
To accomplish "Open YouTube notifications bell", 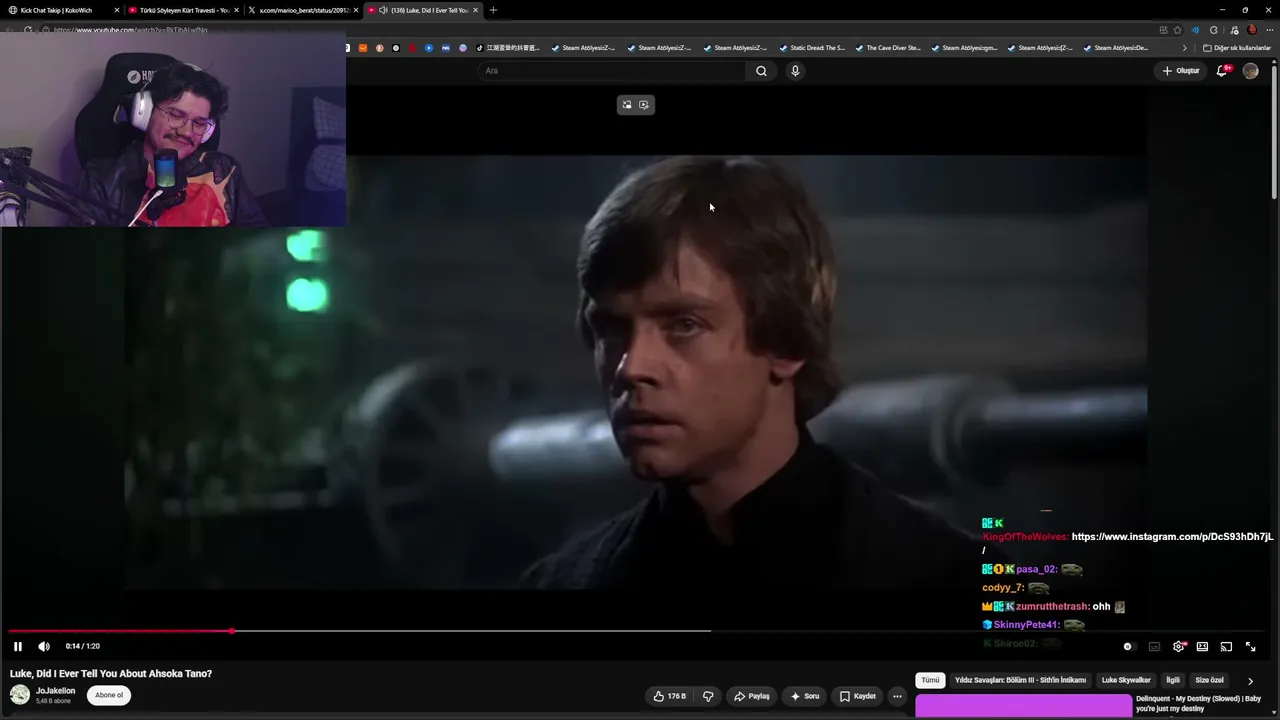I will [x=1222, y=71].
